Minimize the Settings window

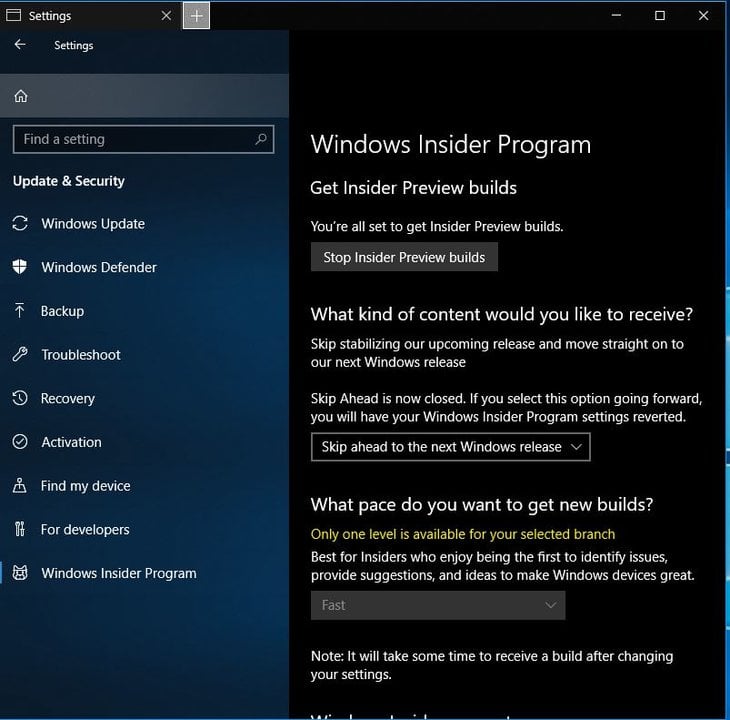click(x=616, y=15)
